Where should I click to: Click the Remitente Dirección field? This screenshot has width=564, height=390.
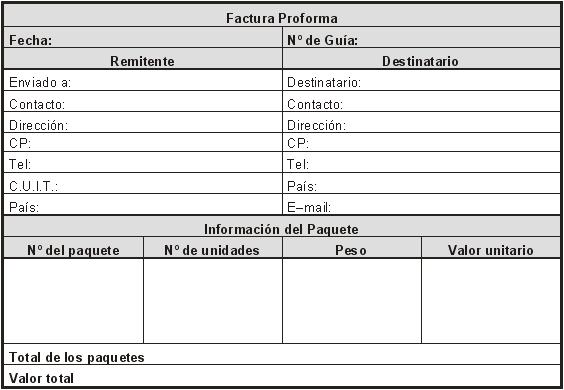(x=143, y=122)
